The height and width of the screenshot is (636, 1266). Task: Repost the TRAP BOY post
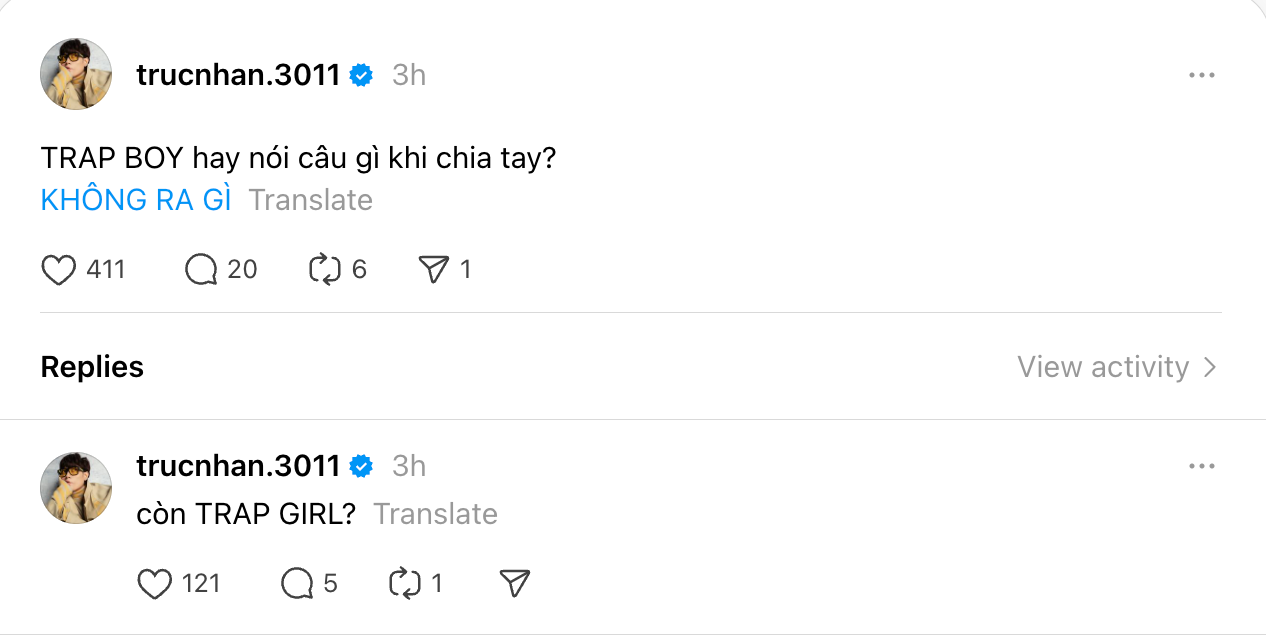[x=327, y=269]
